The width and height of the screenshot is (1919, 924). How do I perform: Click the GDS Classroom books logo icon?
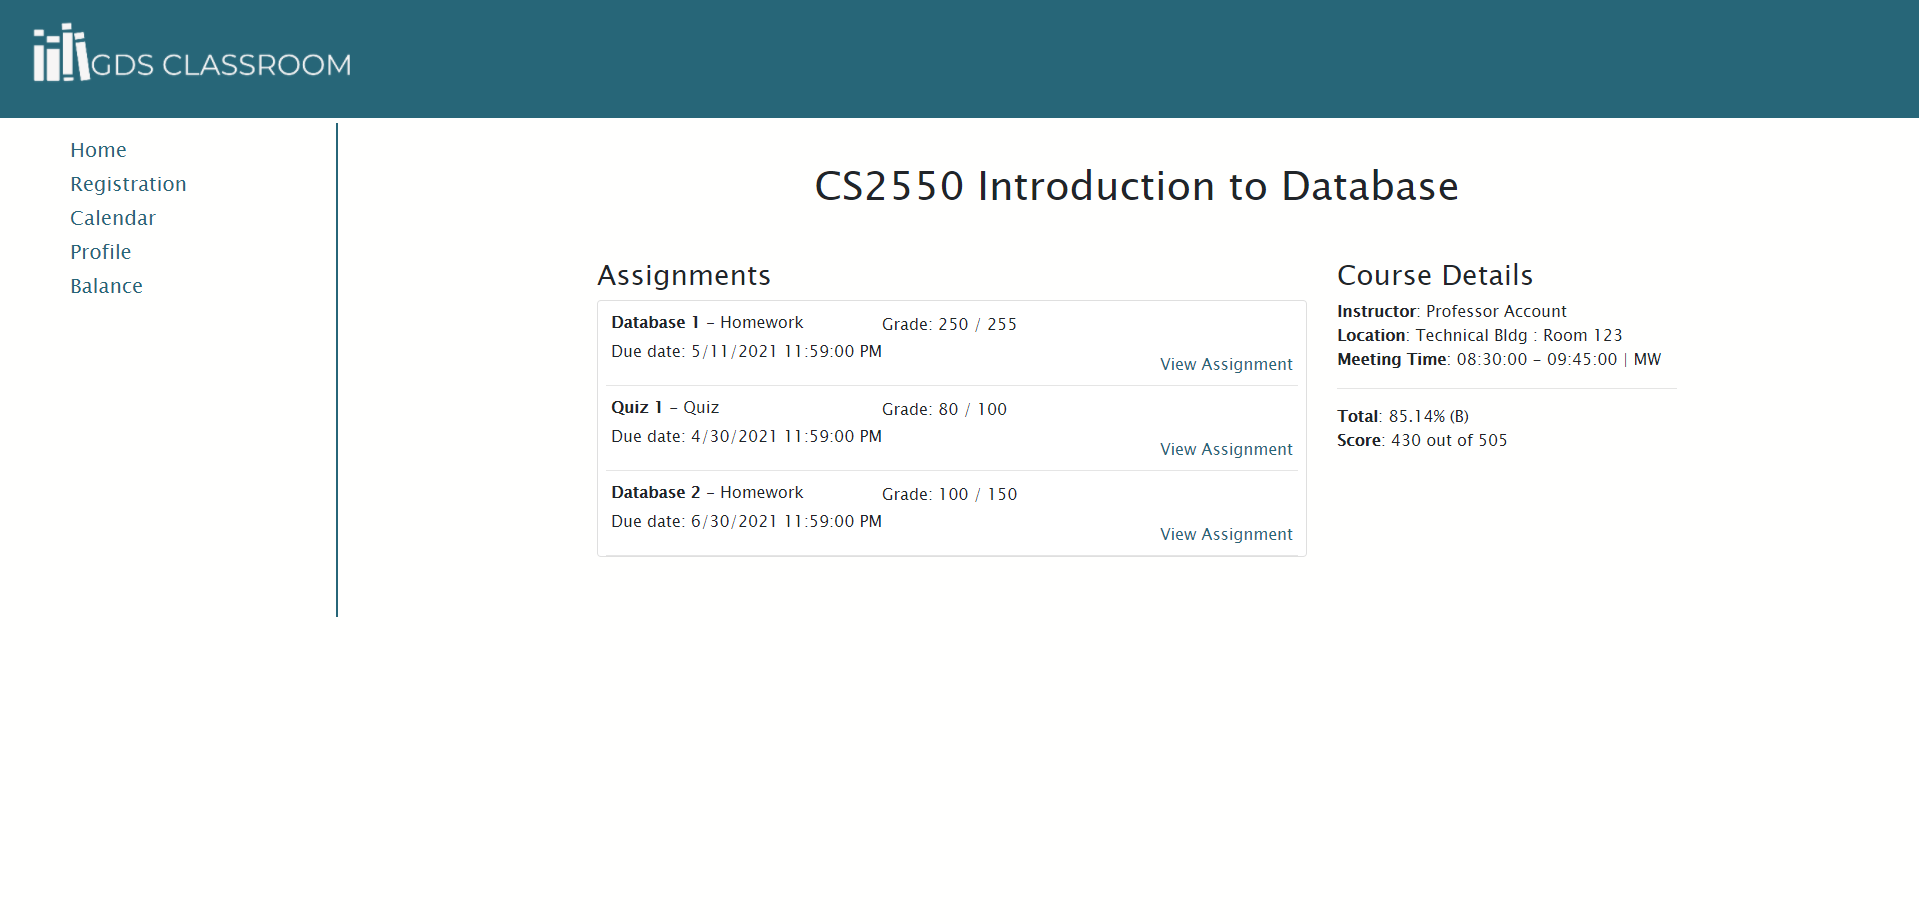61,52
